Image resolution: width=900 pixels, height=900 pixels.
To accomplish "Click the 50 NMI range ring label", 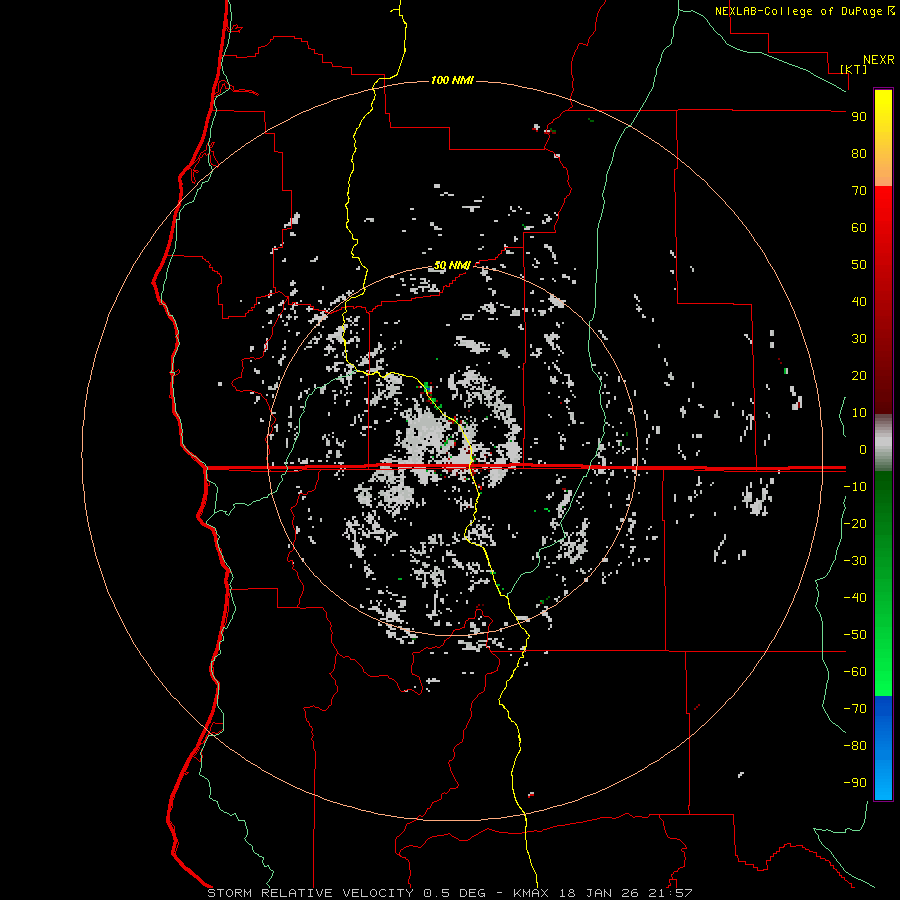I will [452, 265].
